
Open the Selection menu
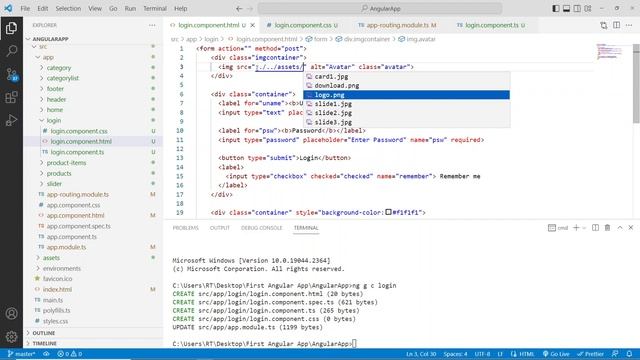click(68, 9)
